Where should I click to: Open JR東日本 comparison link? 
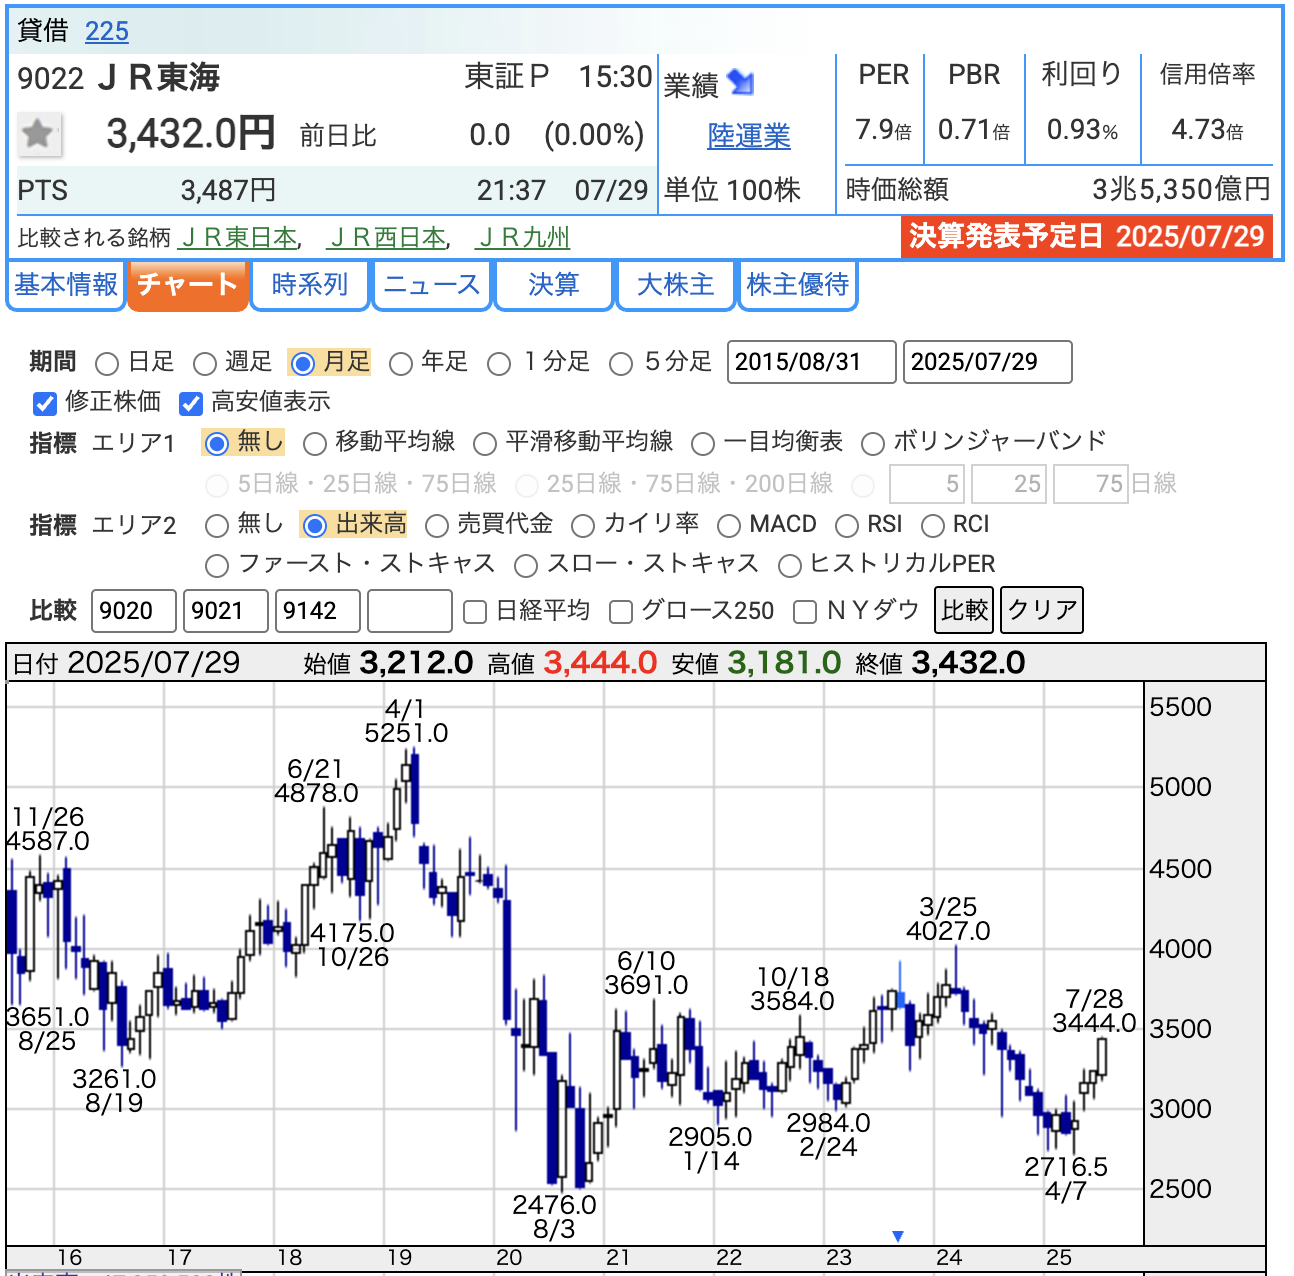tap(239, 238)
